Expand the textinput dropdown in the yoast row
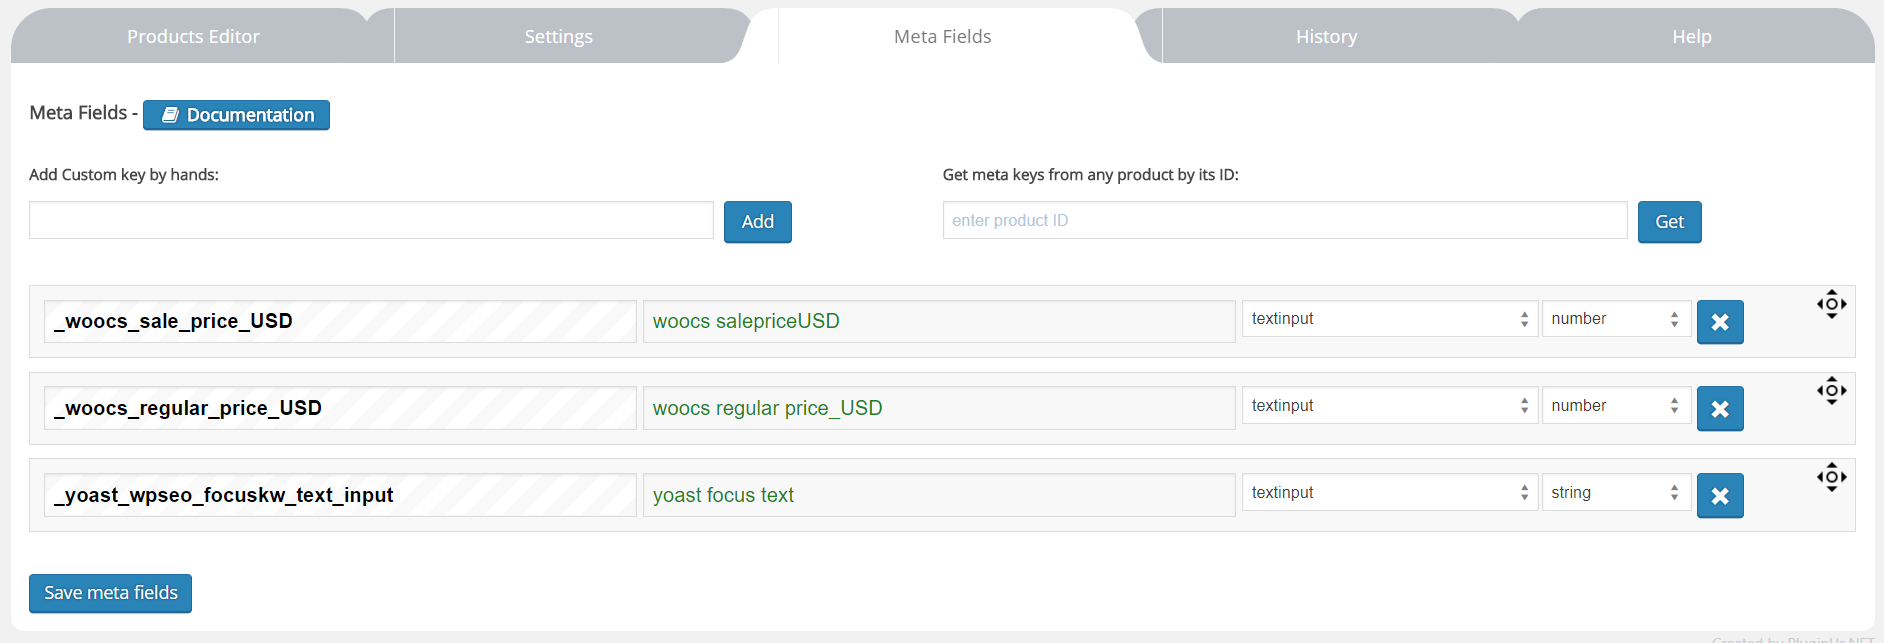The height and width of the screenshot is (643, 1884). [1389, 493]
